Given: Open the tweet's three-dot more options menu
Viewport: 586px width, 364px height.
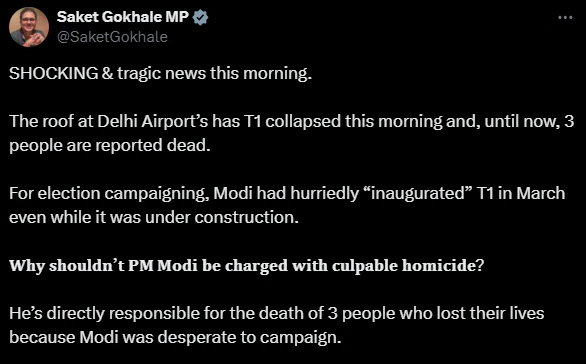Looking at the screenshot, I should point(565,17).
